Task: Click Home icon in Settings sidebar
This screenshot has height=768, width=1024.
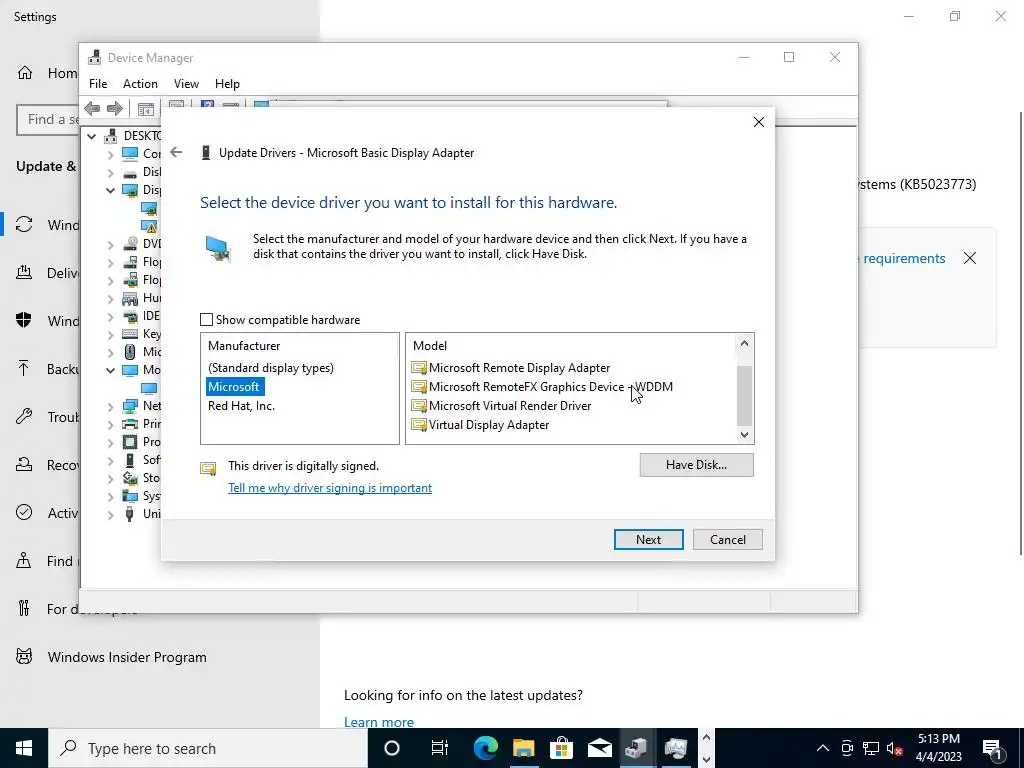Action: point(25,72)
